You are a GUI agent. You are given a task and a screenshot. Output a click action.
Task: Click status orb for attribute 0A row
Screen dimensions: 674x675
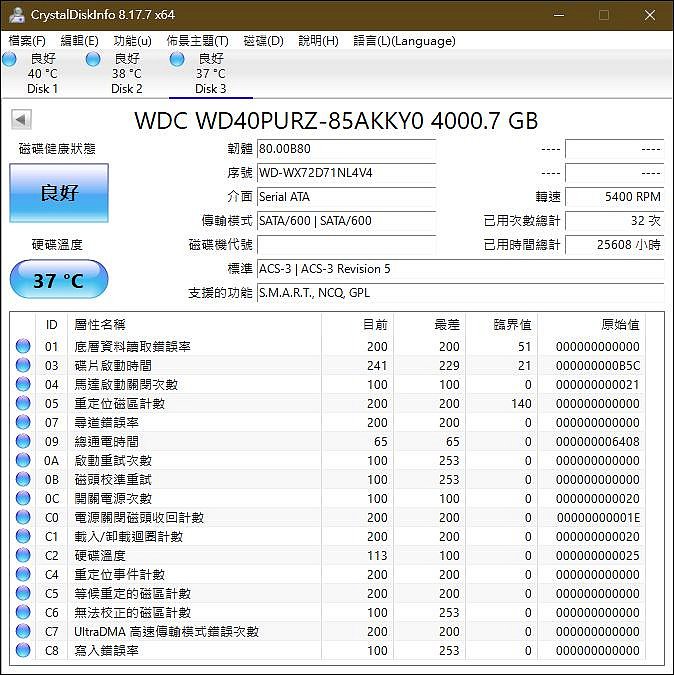click(x=23, y=460)
